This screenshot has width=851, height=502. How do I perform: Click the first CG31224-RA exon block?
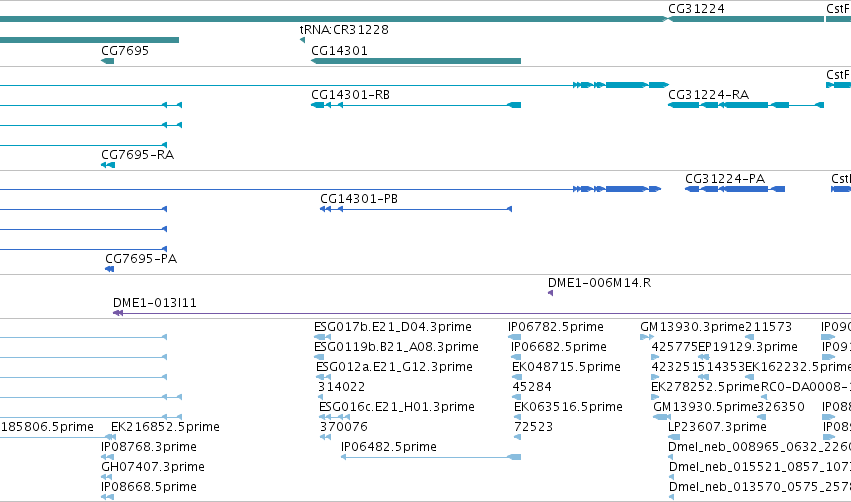tap(684, 105)
